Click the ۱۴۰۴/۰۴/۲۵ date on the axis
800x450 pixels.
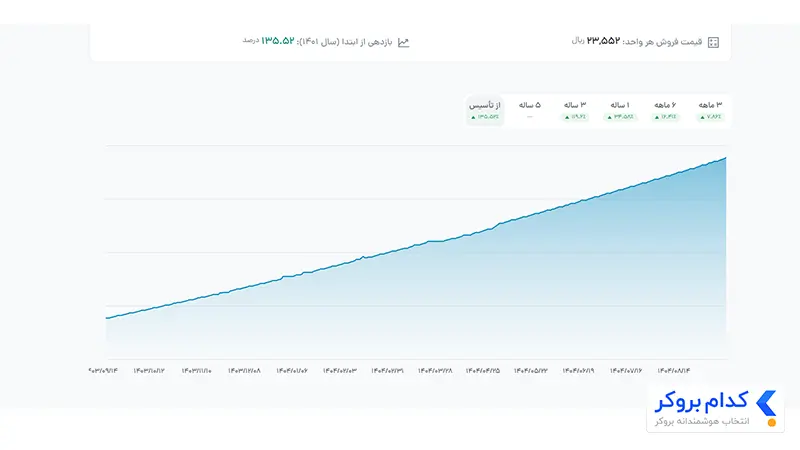(x=483, y=371)
